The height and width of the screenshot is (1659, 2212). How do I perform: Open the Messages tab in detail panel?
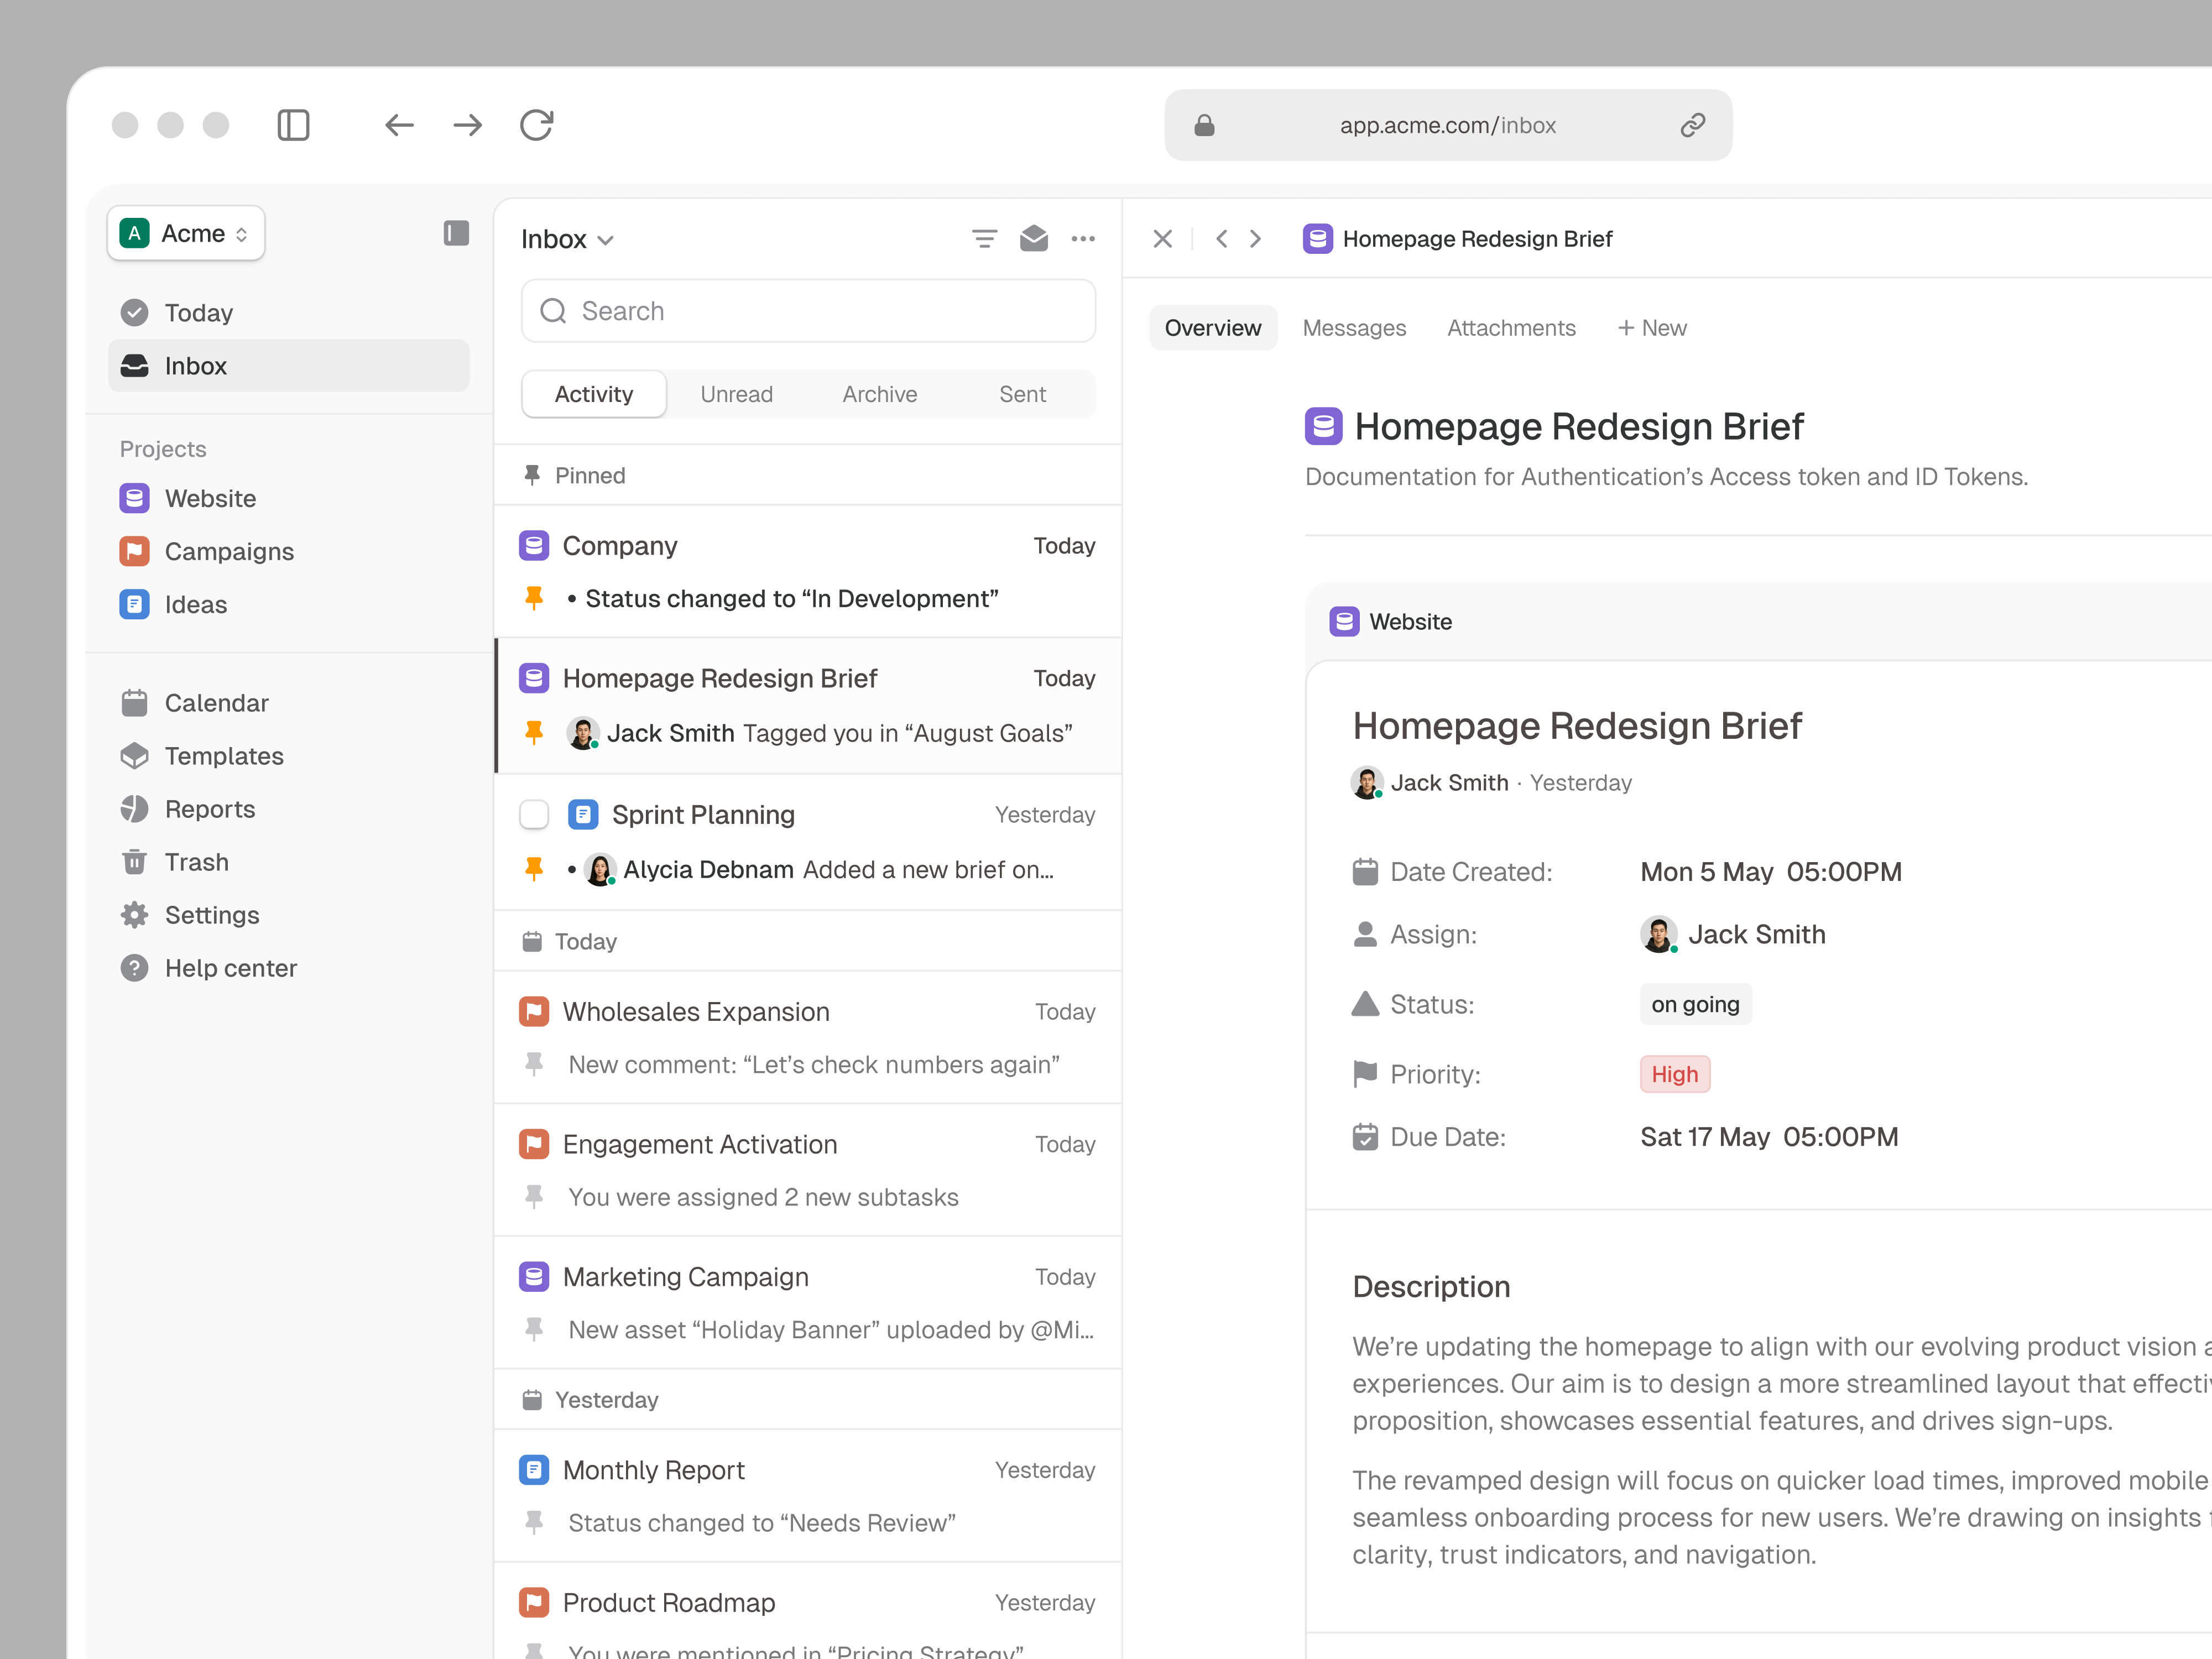1354,328
